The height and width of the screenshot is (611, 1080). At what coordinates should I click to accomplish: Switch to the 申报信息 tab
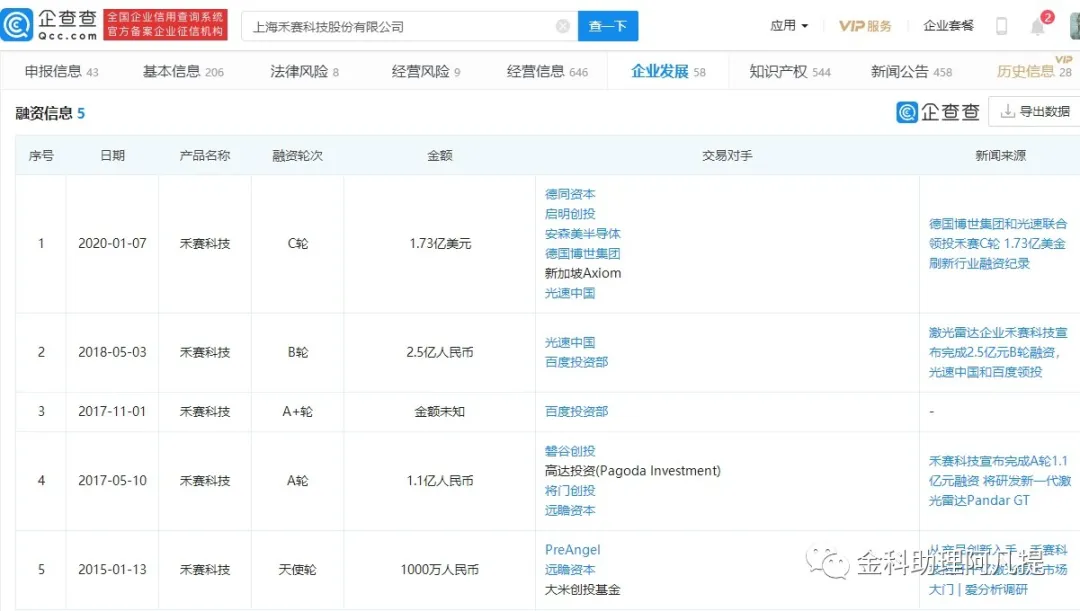(61, 71)
